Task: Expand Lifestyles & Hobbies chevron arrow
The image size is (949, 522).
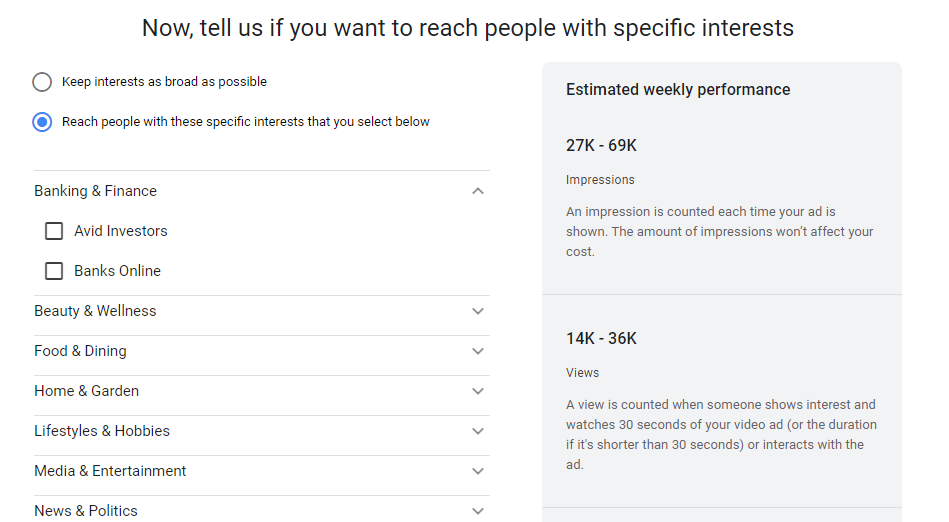Action: pyautogui.click(x=478, y=431)
